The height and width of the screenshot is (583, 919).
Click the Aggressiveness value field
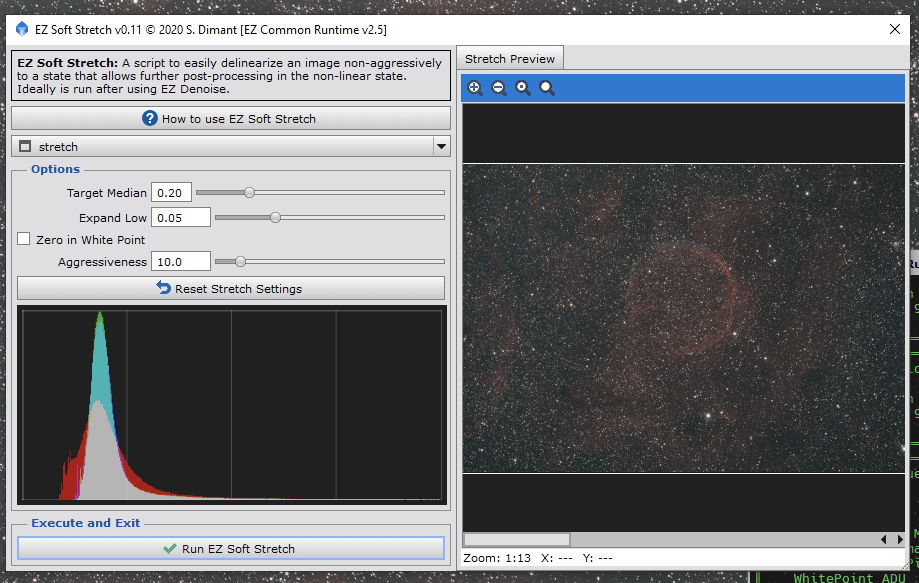pyautogui.click(x=181, y=261)
